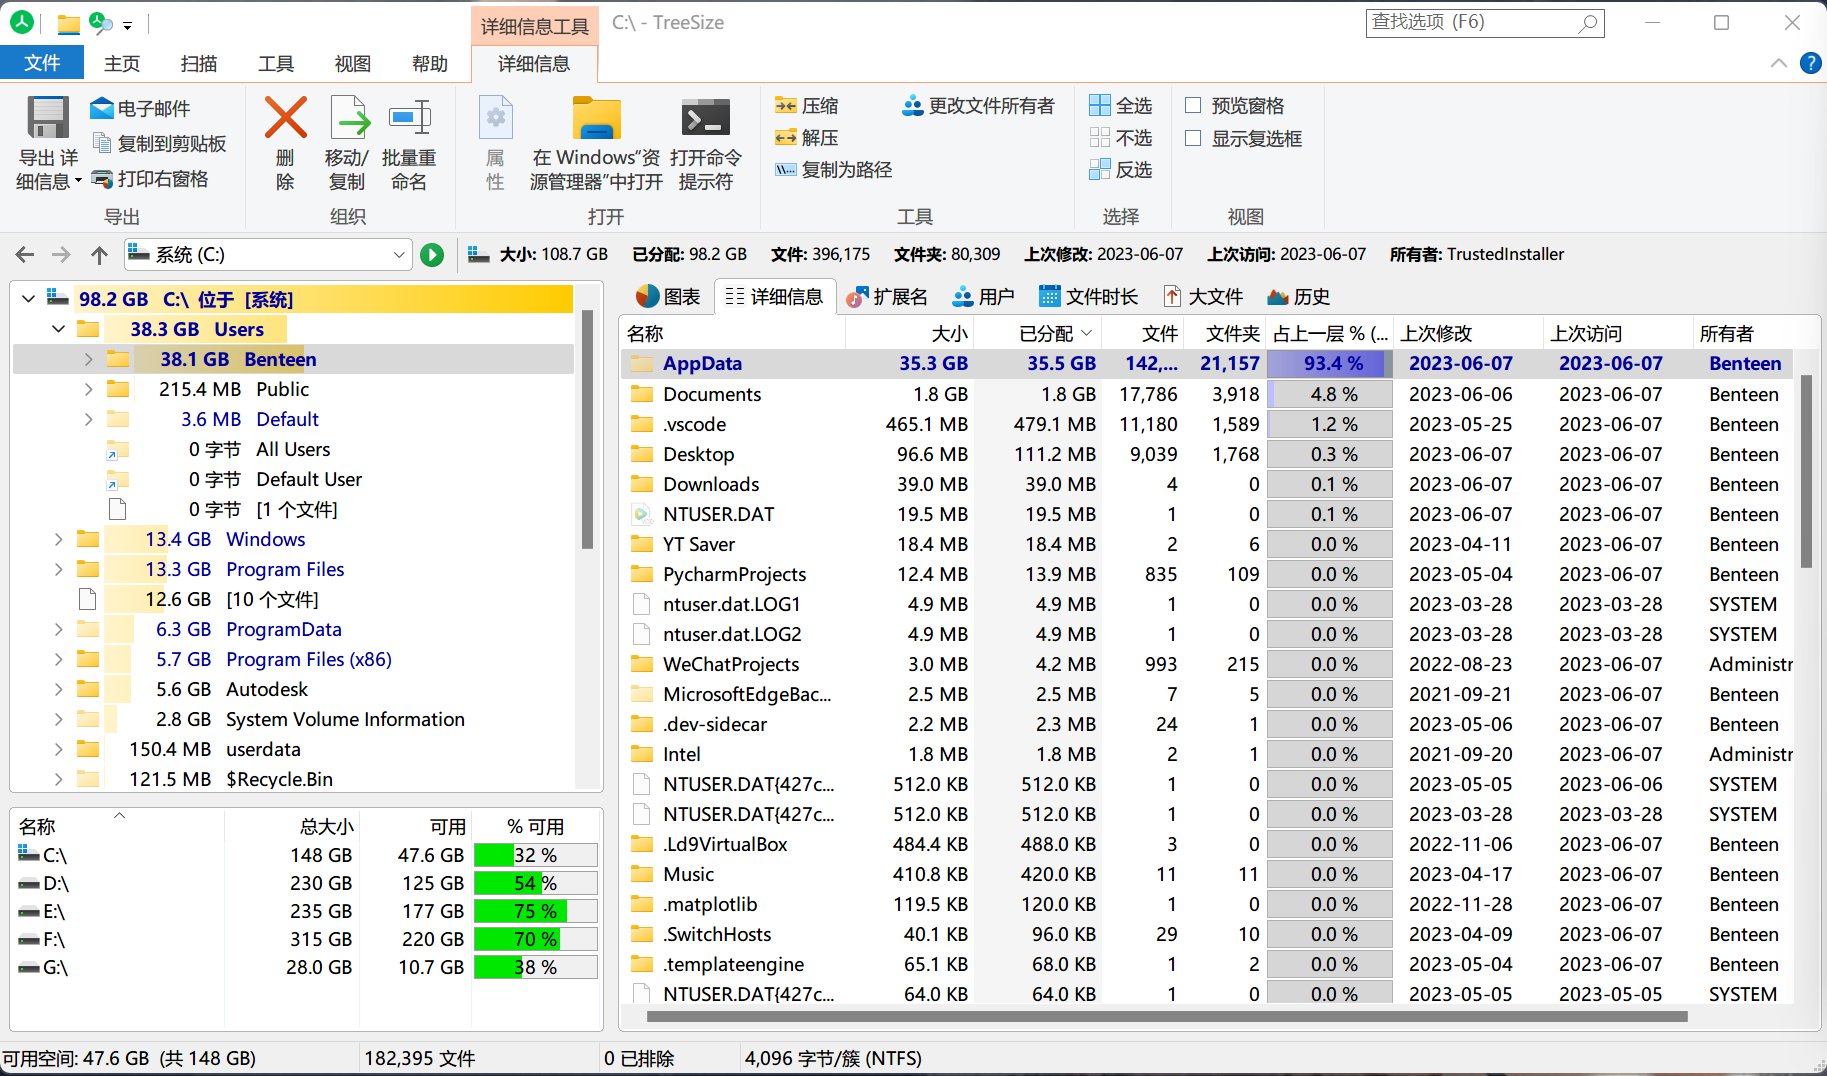
Task: Switch to the Users (用户) tab
Action: click(x=984, y=296)
